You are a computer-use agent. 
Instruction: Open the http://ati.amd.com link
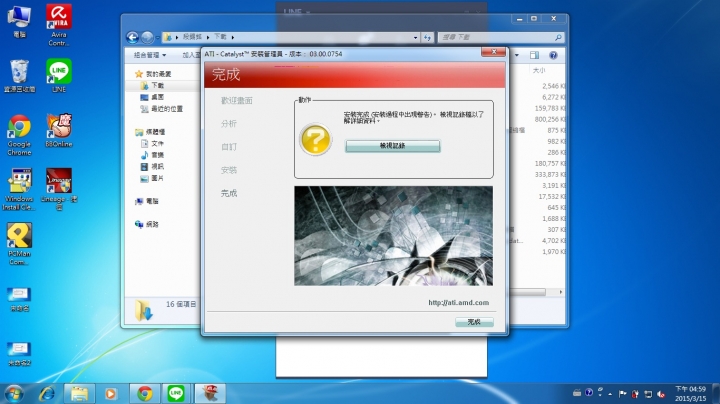(x=458, y=303)
